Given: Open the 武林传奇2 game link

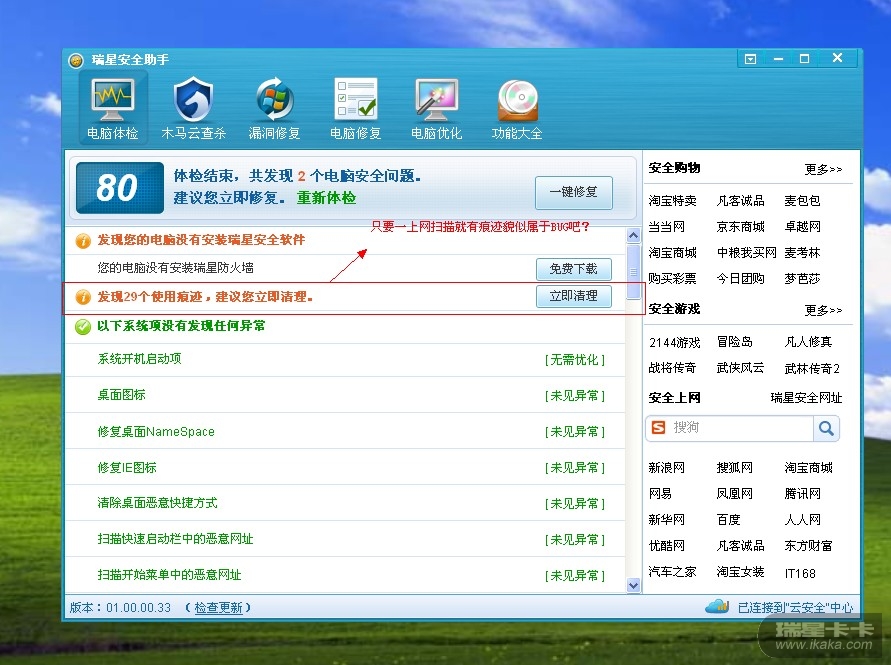Looking at the screenshot, I should (812, 368).
